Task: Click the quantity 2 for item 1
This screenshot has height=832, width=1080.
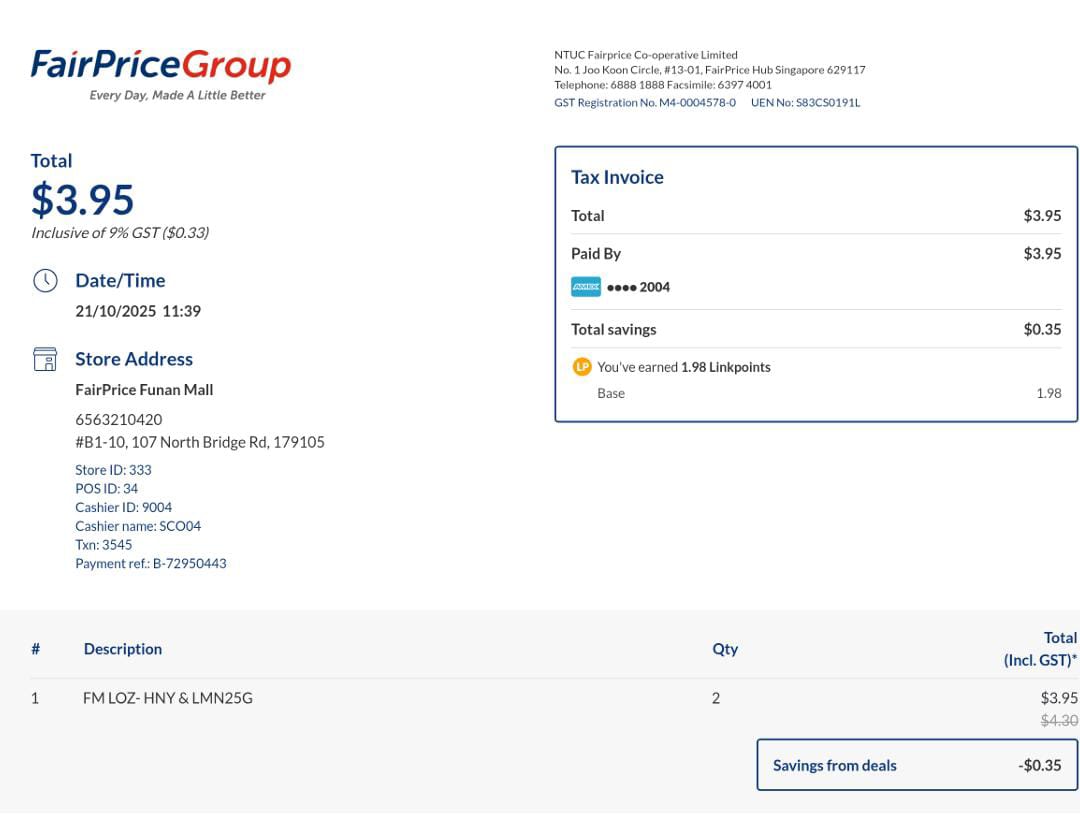Action: point(716,698)
